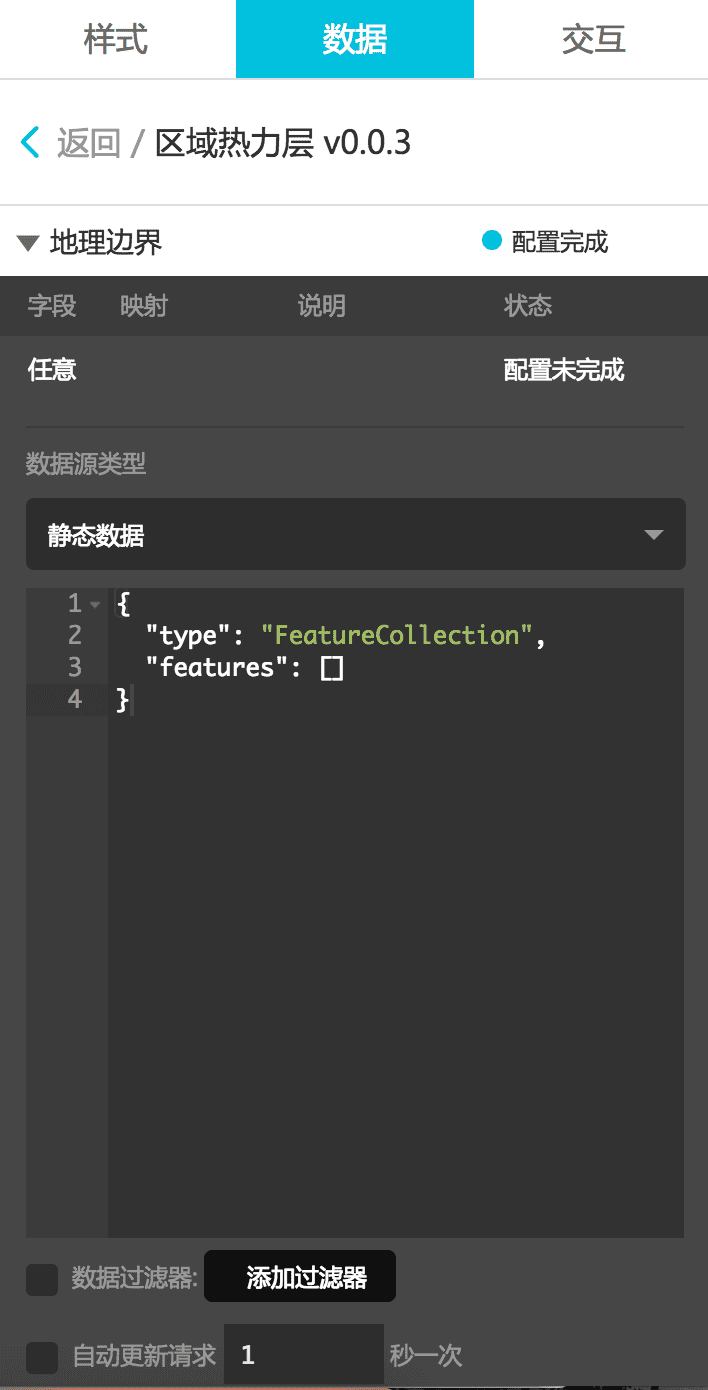The height and width of the screenshot is (1390, 708).
Task: Fold code at line 1 arrow
Action: click(95, 604)
